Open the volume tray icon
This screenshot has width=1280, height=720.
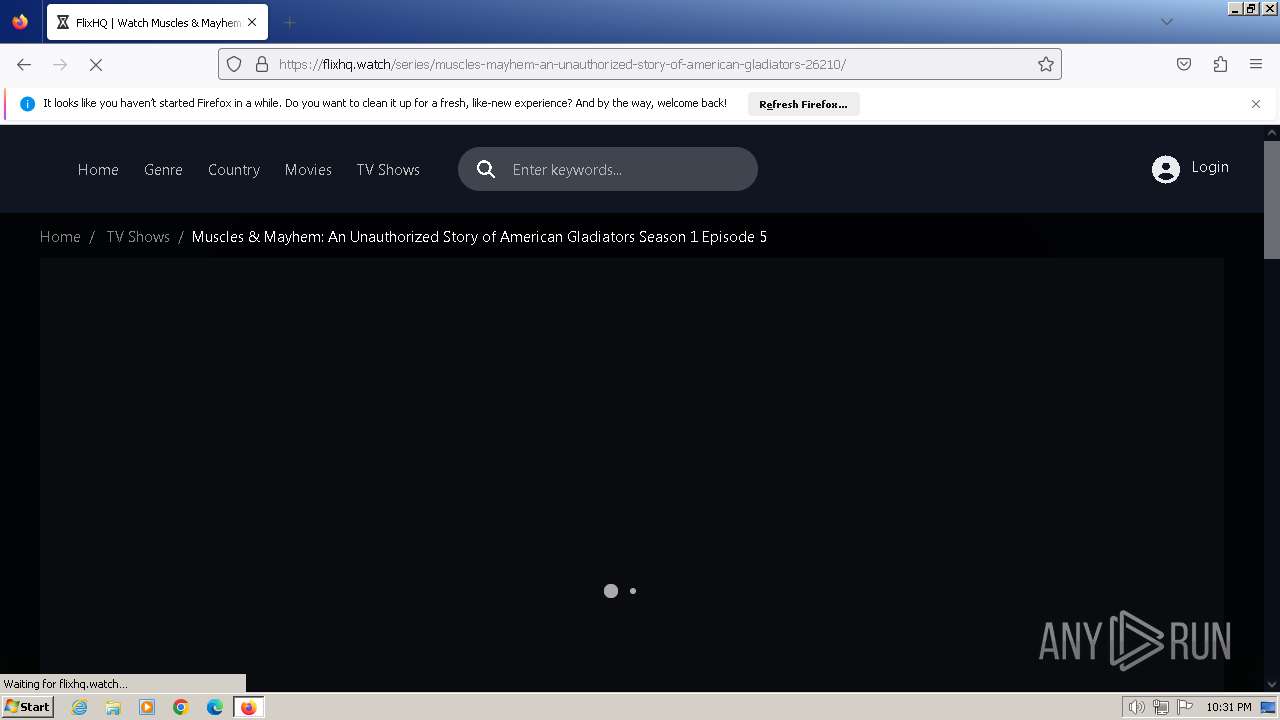1136,707
